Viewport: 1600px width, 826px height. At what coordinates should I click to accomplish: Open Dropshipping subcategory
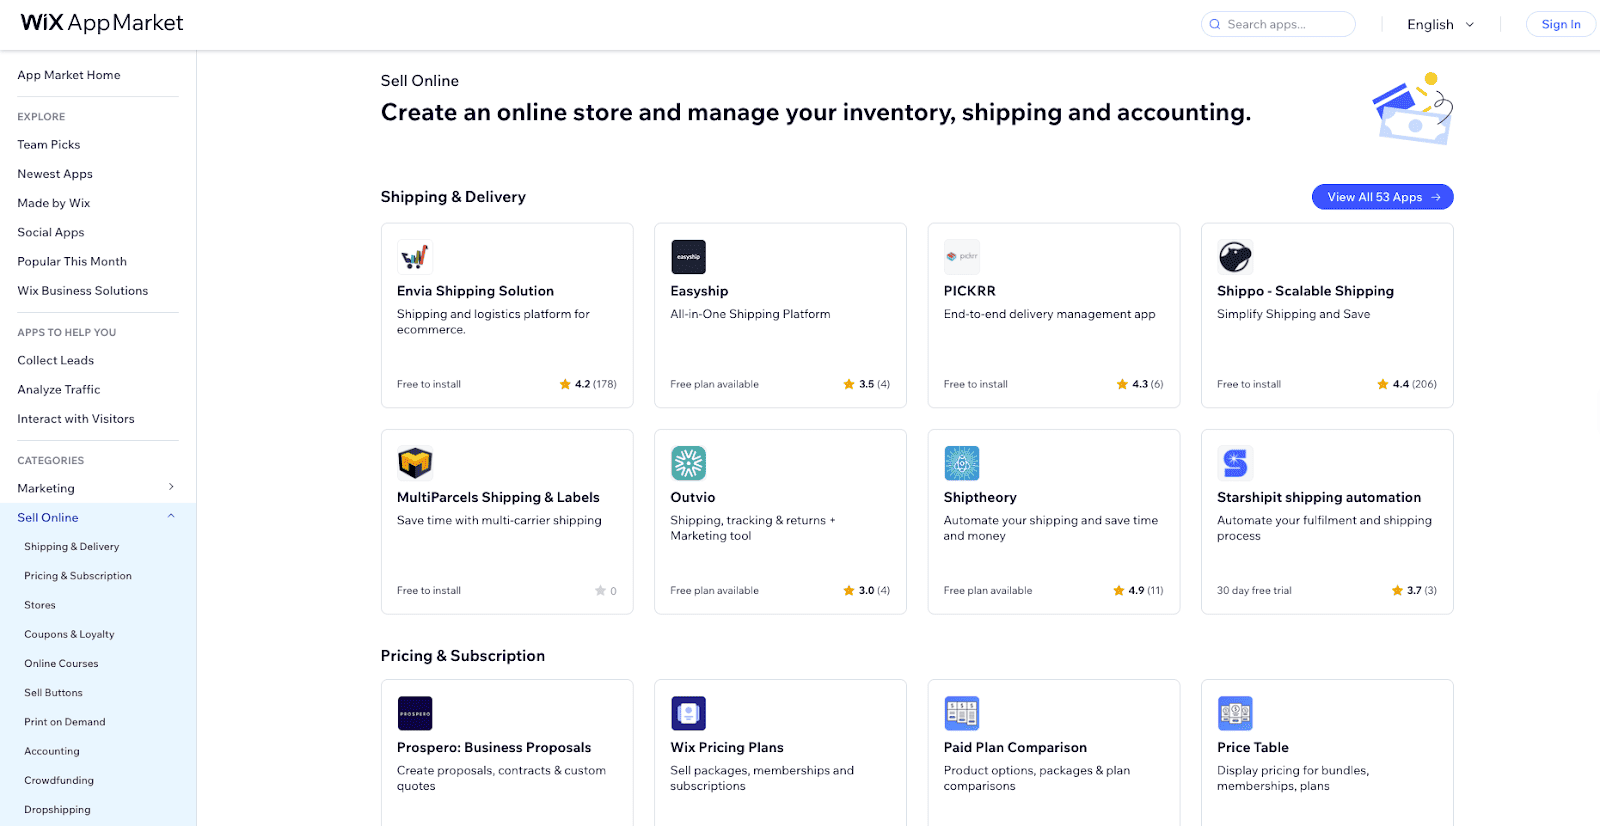57,810
